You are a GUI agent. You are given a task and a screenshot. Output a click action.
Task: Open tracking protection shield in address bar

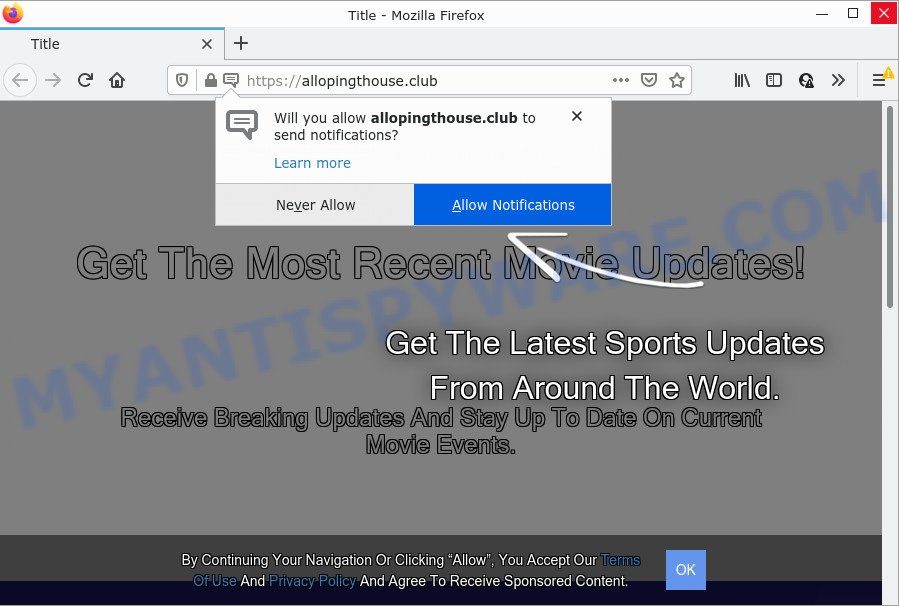point(182,80)
